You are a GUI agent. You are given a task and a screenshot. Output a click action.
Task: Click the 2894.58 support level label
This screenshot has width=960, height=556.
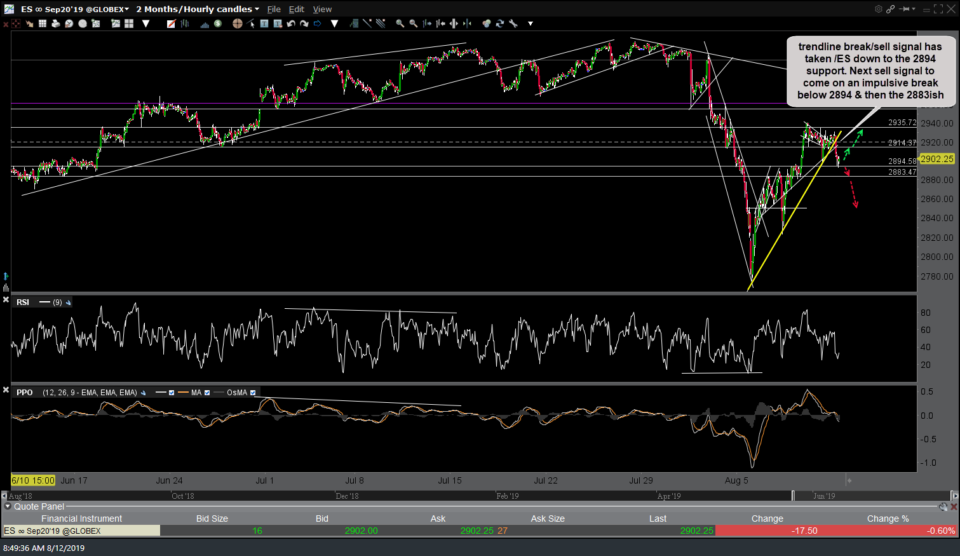pyautogui.click(x=902, y=161)
